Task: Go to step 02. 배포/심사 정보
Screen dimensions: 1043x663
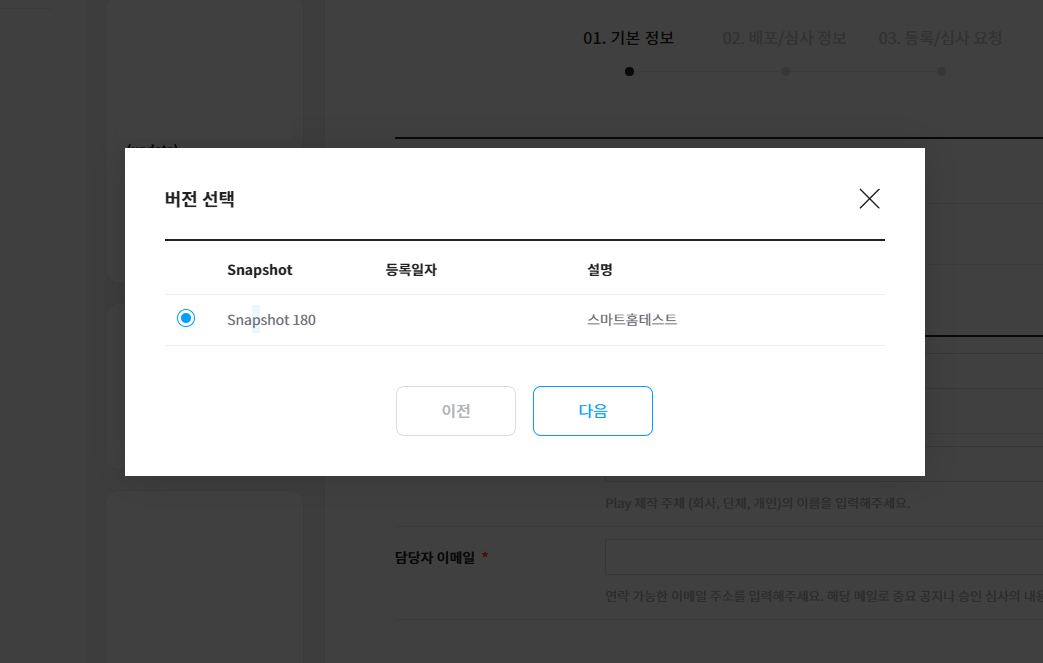Action: (784, 38)
